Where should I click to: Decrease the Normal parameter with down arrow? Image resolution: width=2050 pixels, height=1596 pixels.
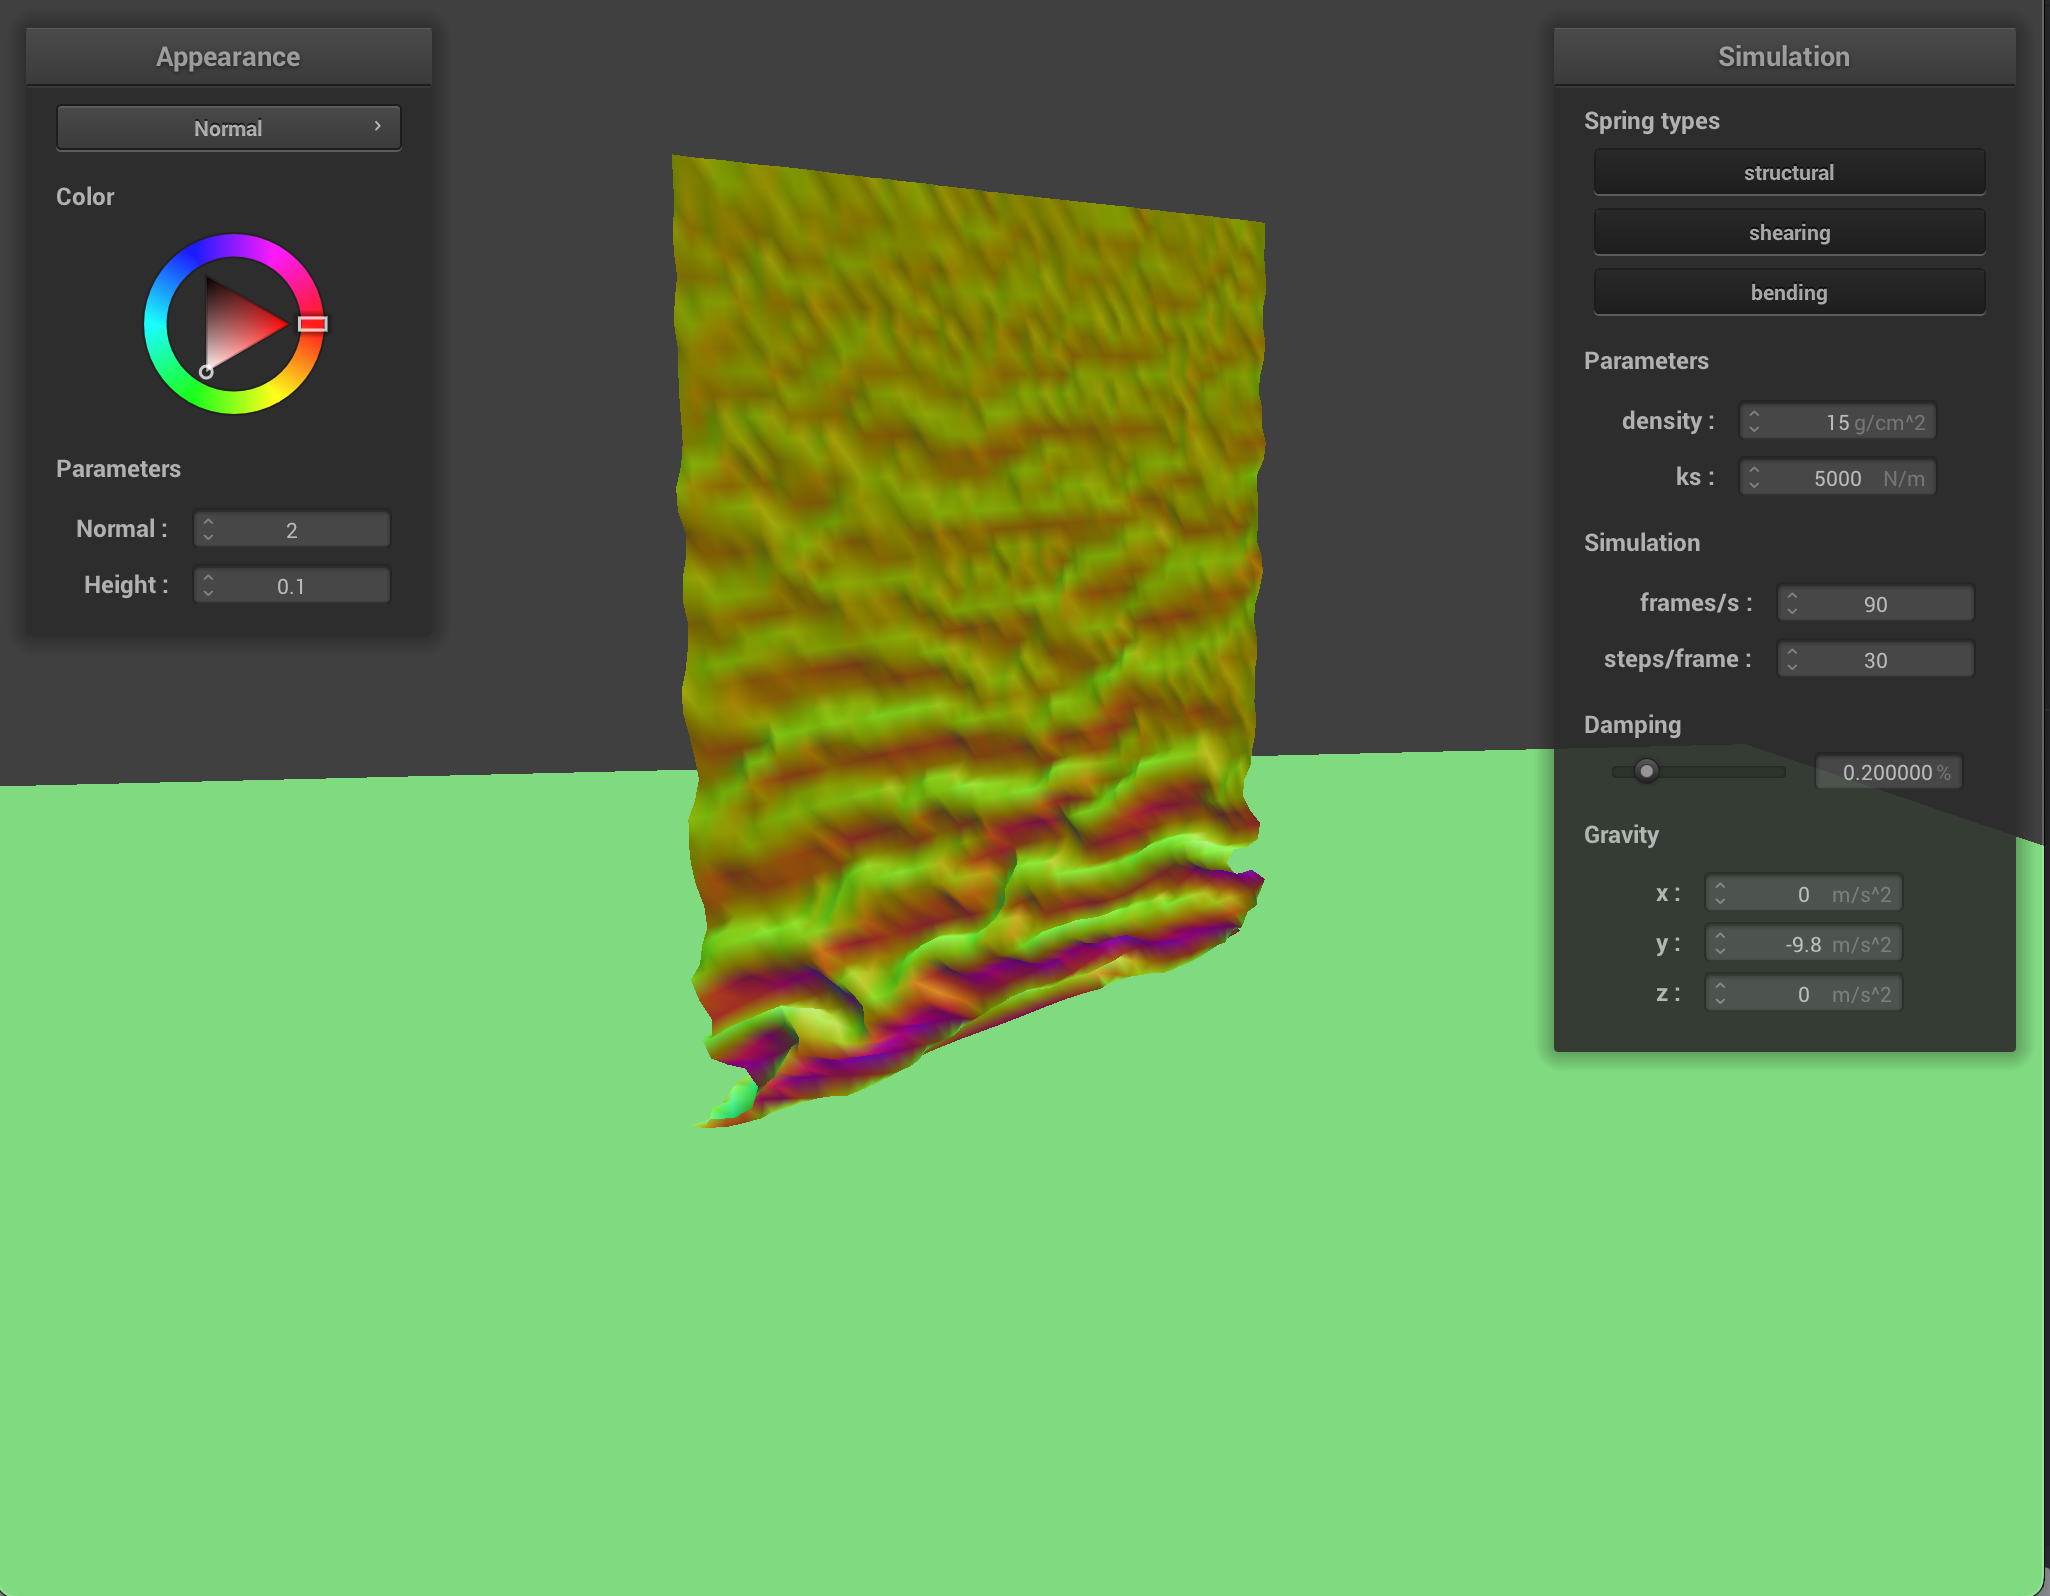pos(208,538)
